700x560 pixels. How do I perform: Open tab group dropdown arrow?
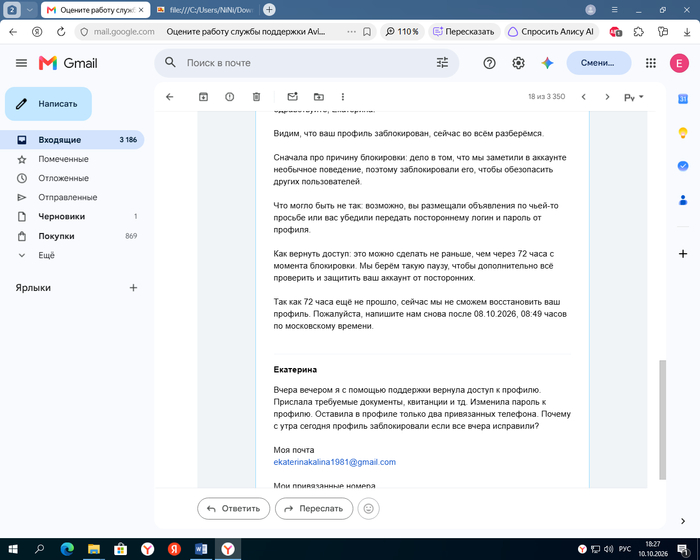(x=29, y=10)
